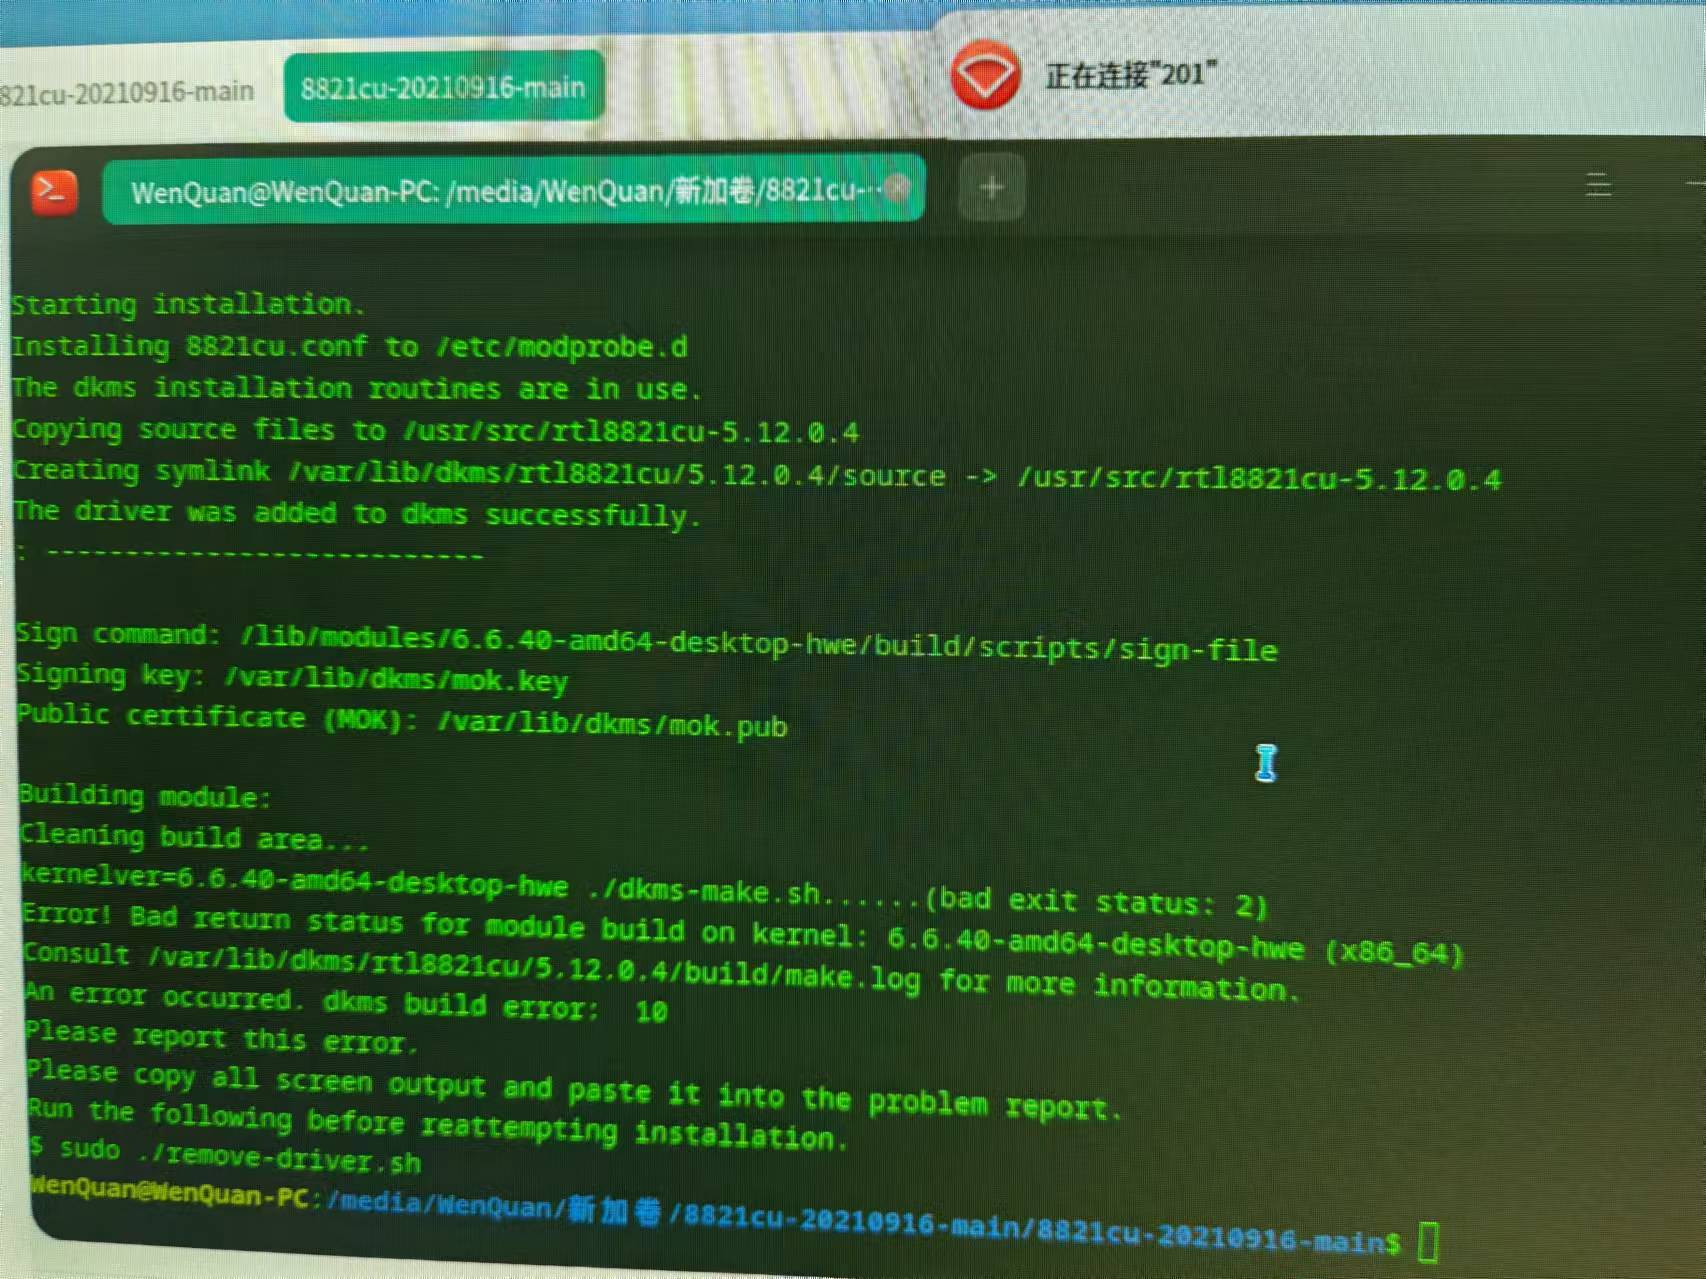
Task: Click the connecting "201" notification text
Action: [x=1131, y=75]
